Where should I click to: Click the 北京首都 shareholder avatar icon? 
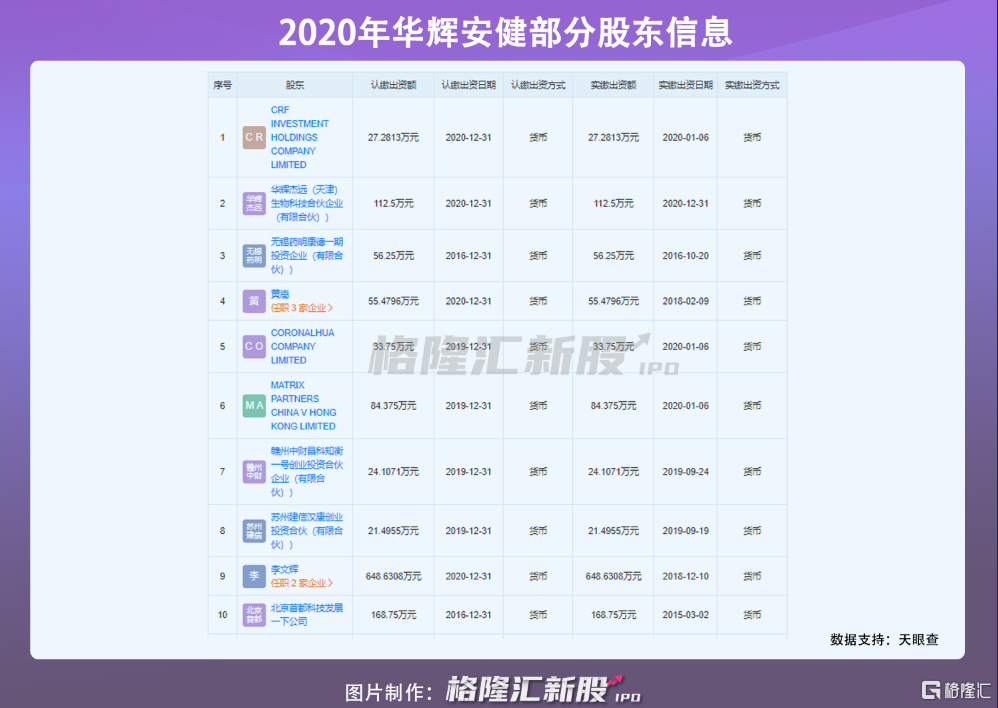[x=254, y=614]
